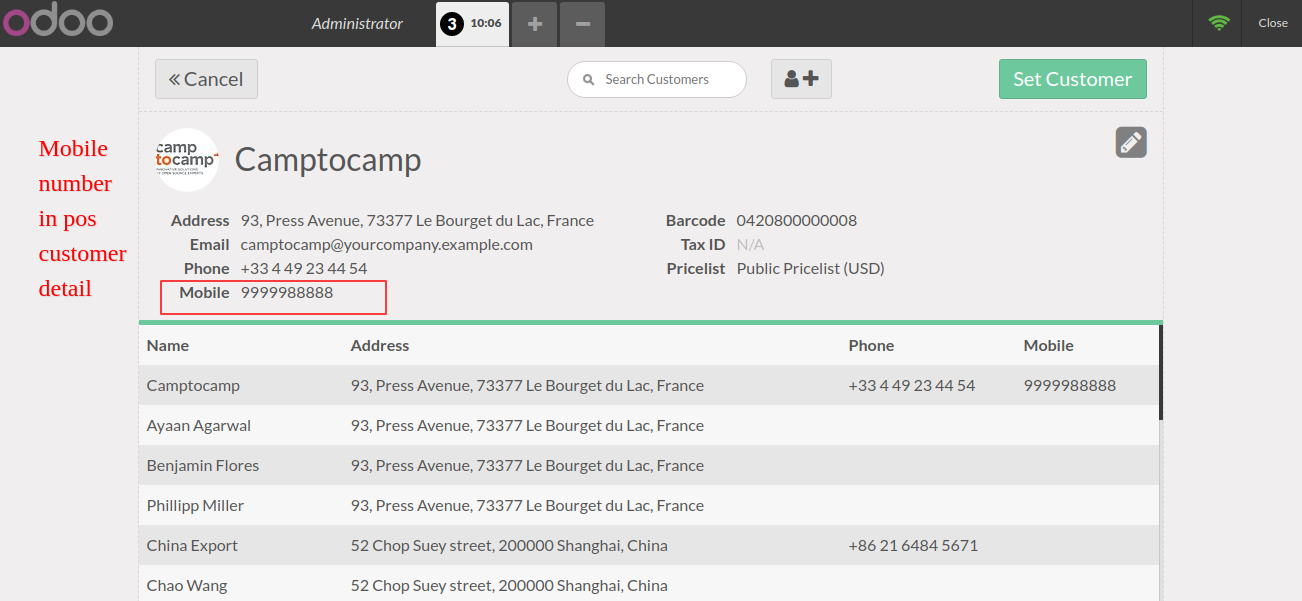The height and width of the screenshot is (601, 1302).
Task: Click Ayaan Agarwal's address cell
Action: pyautogui.click(x=527, y=426)
